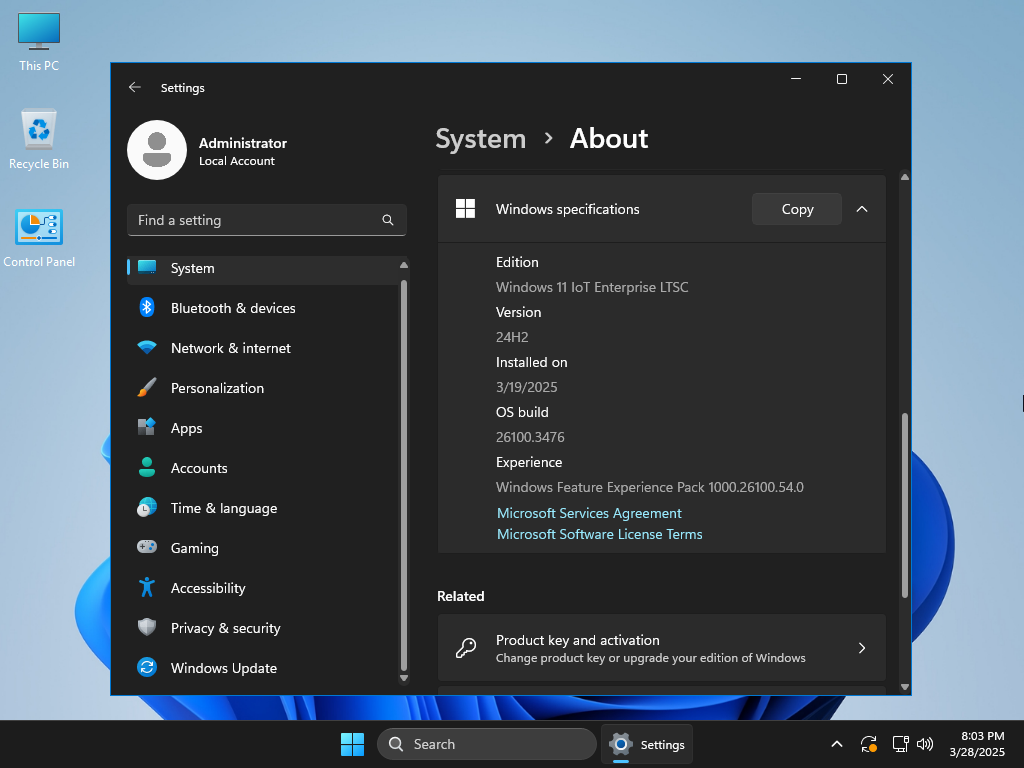Click the Windows logo in Windows specifications
Screen dimensions: 1024x768
pos(466,209)
